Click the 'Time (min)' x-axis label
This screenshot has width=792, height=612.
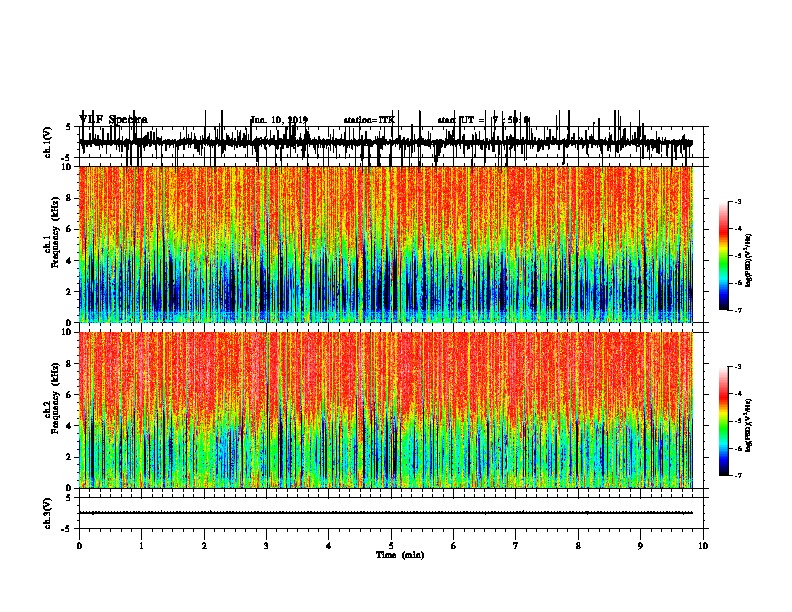[x=400, y=555]
